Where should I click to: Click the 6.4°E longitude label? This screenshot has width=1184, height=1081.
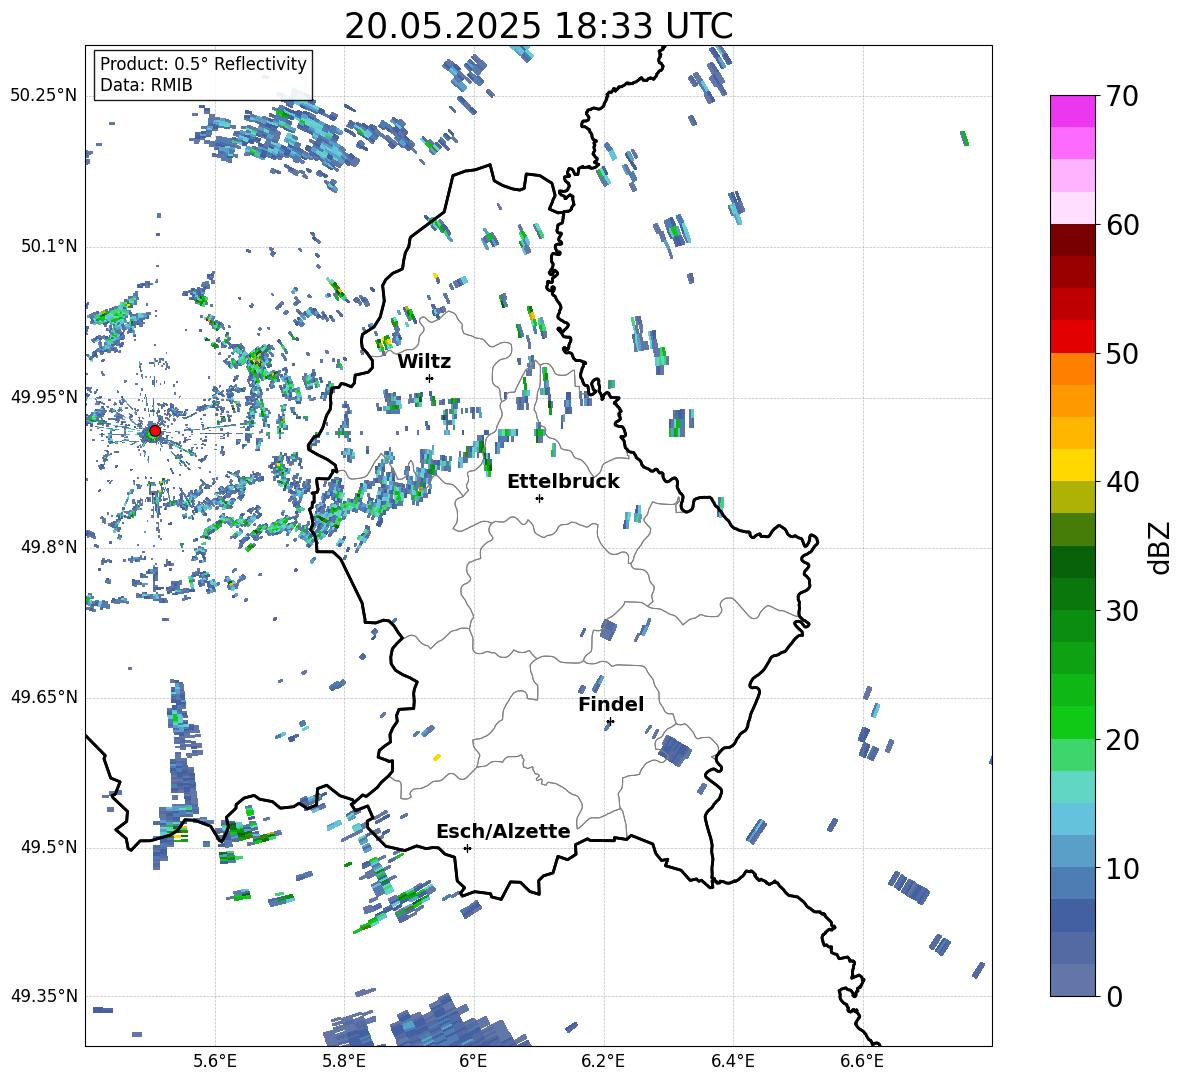[x=732, y=1061]
